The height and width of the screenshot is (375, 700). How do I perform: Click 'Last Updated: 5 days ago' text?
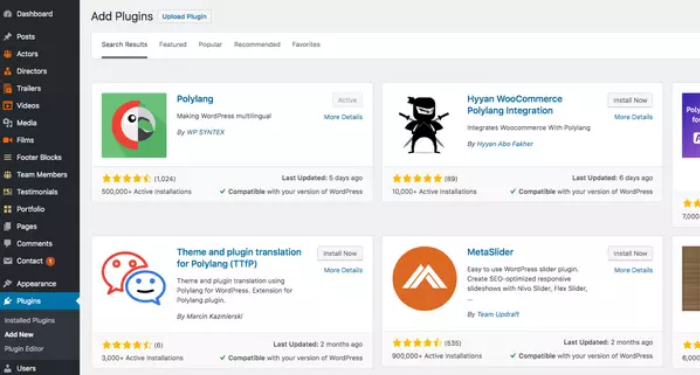(322, 178)
